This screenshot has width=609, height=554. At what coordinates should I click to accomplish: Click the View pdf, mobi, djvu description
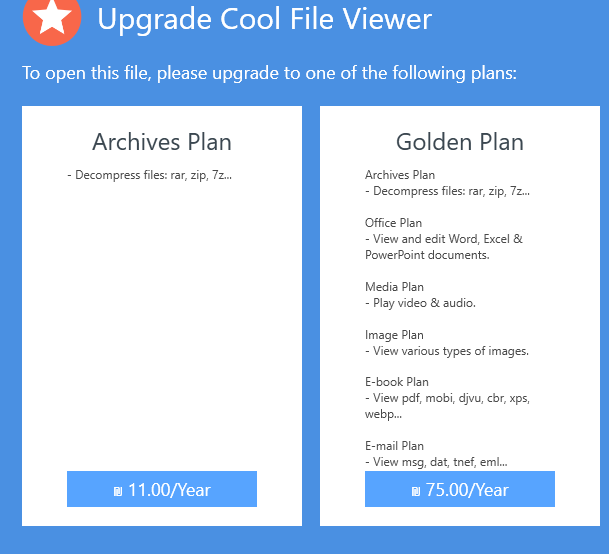tap(447, 398)
